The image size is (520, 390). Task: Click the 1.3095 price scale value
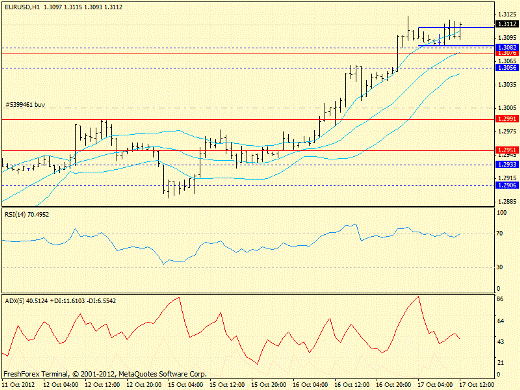[507, 37]
